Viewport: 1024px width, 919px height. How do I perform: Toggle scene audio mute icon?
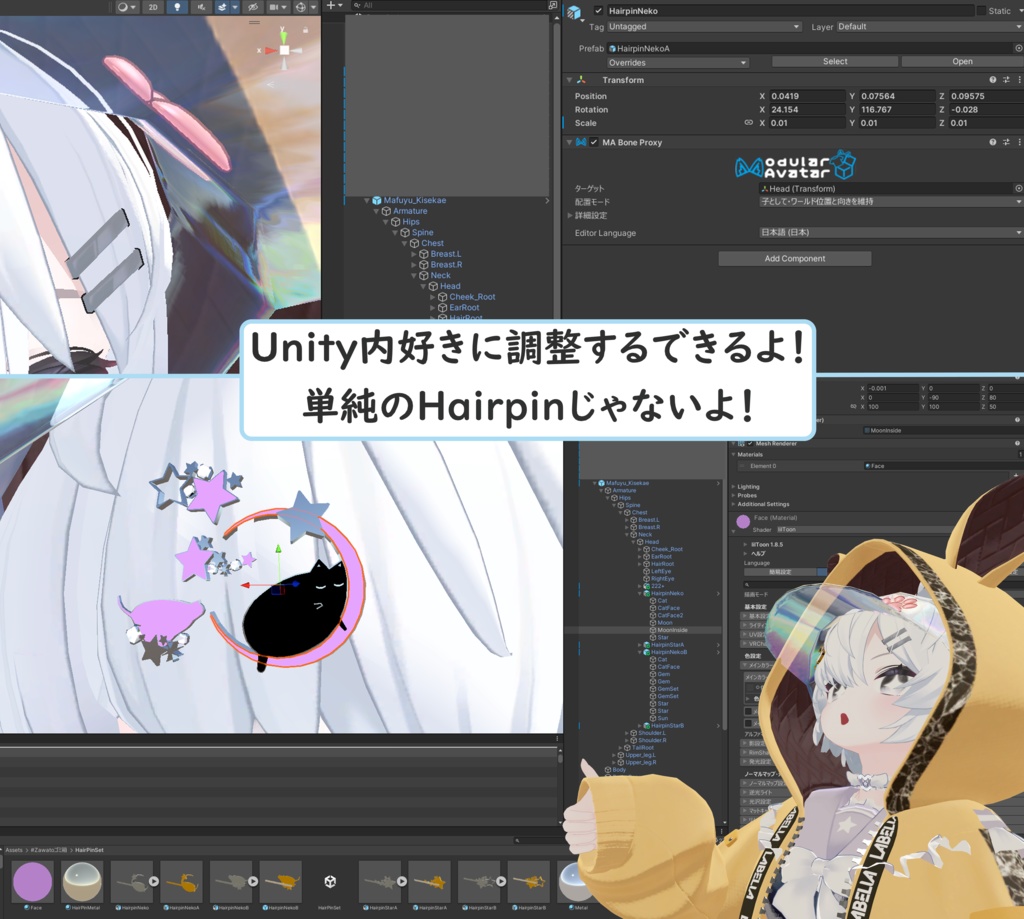coord(201,7)
